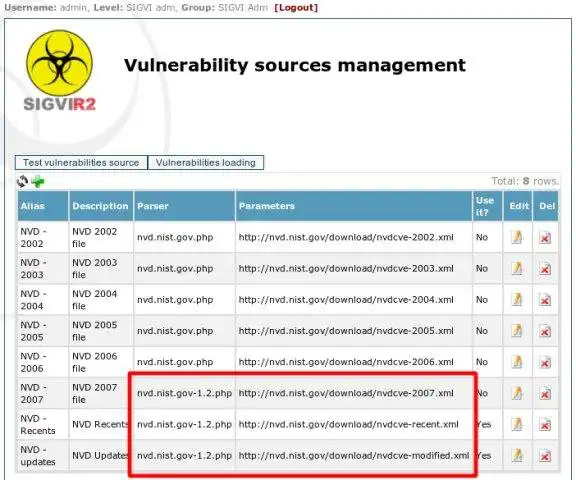Select the 'NVD - 2002' alias cell

coord(43,238)
